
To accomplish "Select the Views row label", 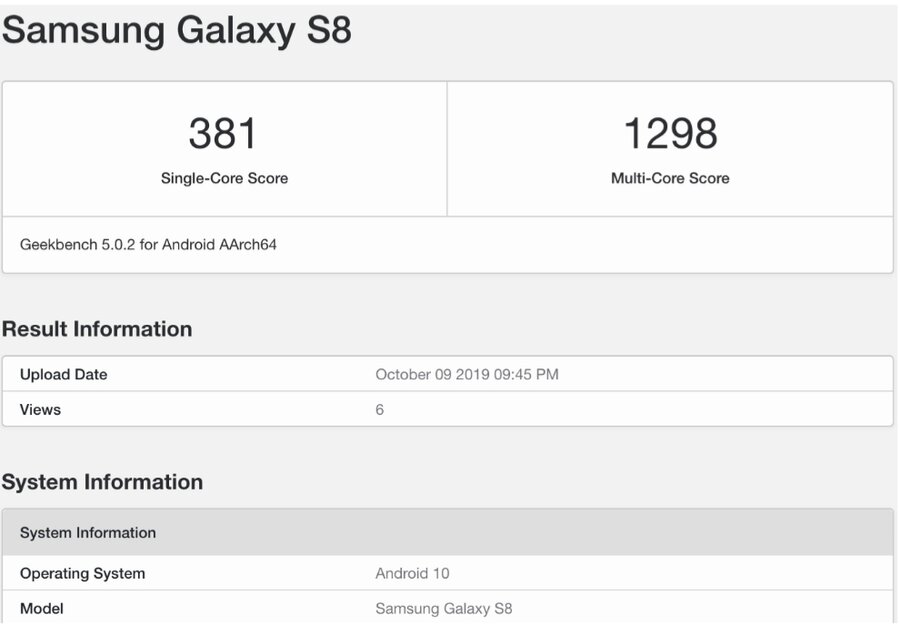I will click(40, 409).
